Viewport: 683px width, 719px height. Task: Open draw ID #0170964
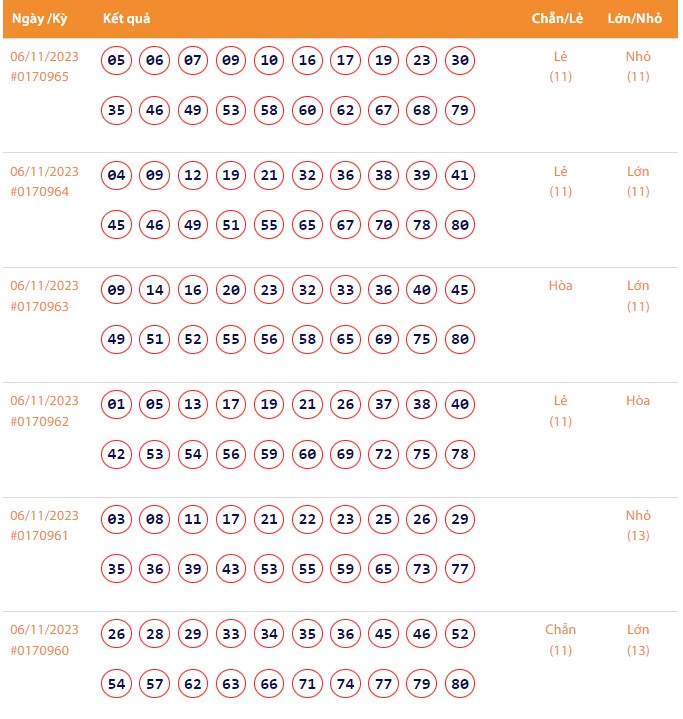40,192
